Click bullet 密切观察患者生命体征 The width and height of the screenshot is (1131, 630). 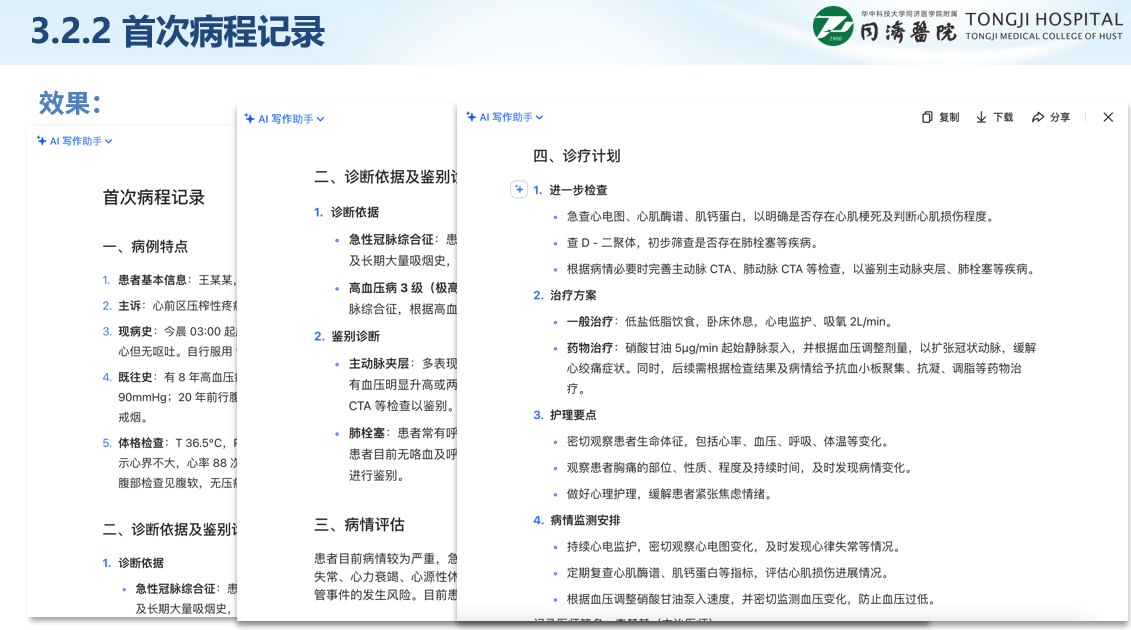[729, 442]
